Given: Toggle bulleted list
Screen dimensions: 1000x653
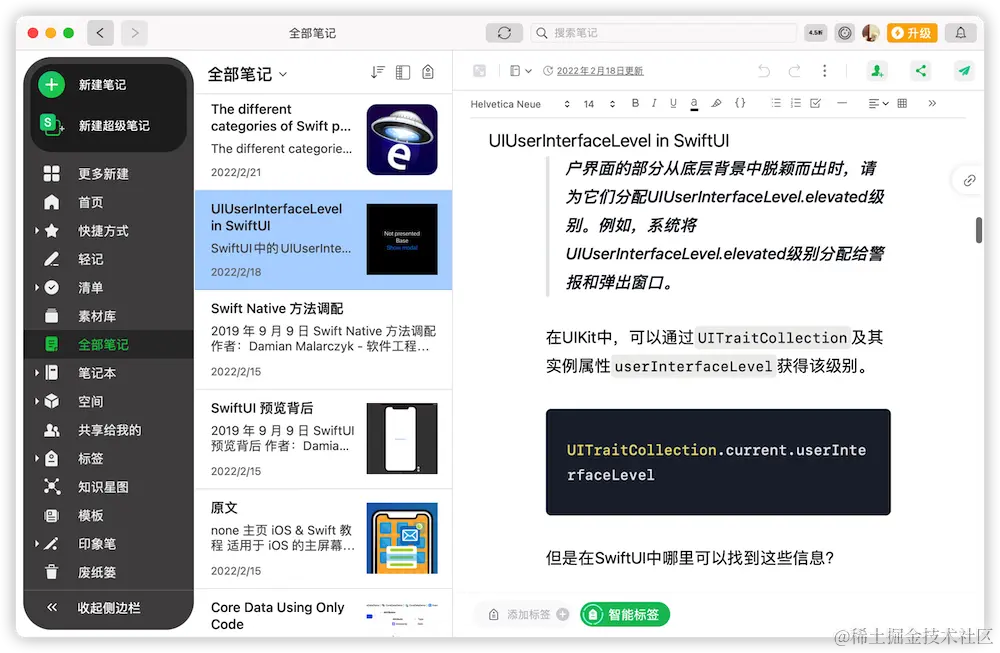Looking at the screenshot, I should click(x=776, y=103).
